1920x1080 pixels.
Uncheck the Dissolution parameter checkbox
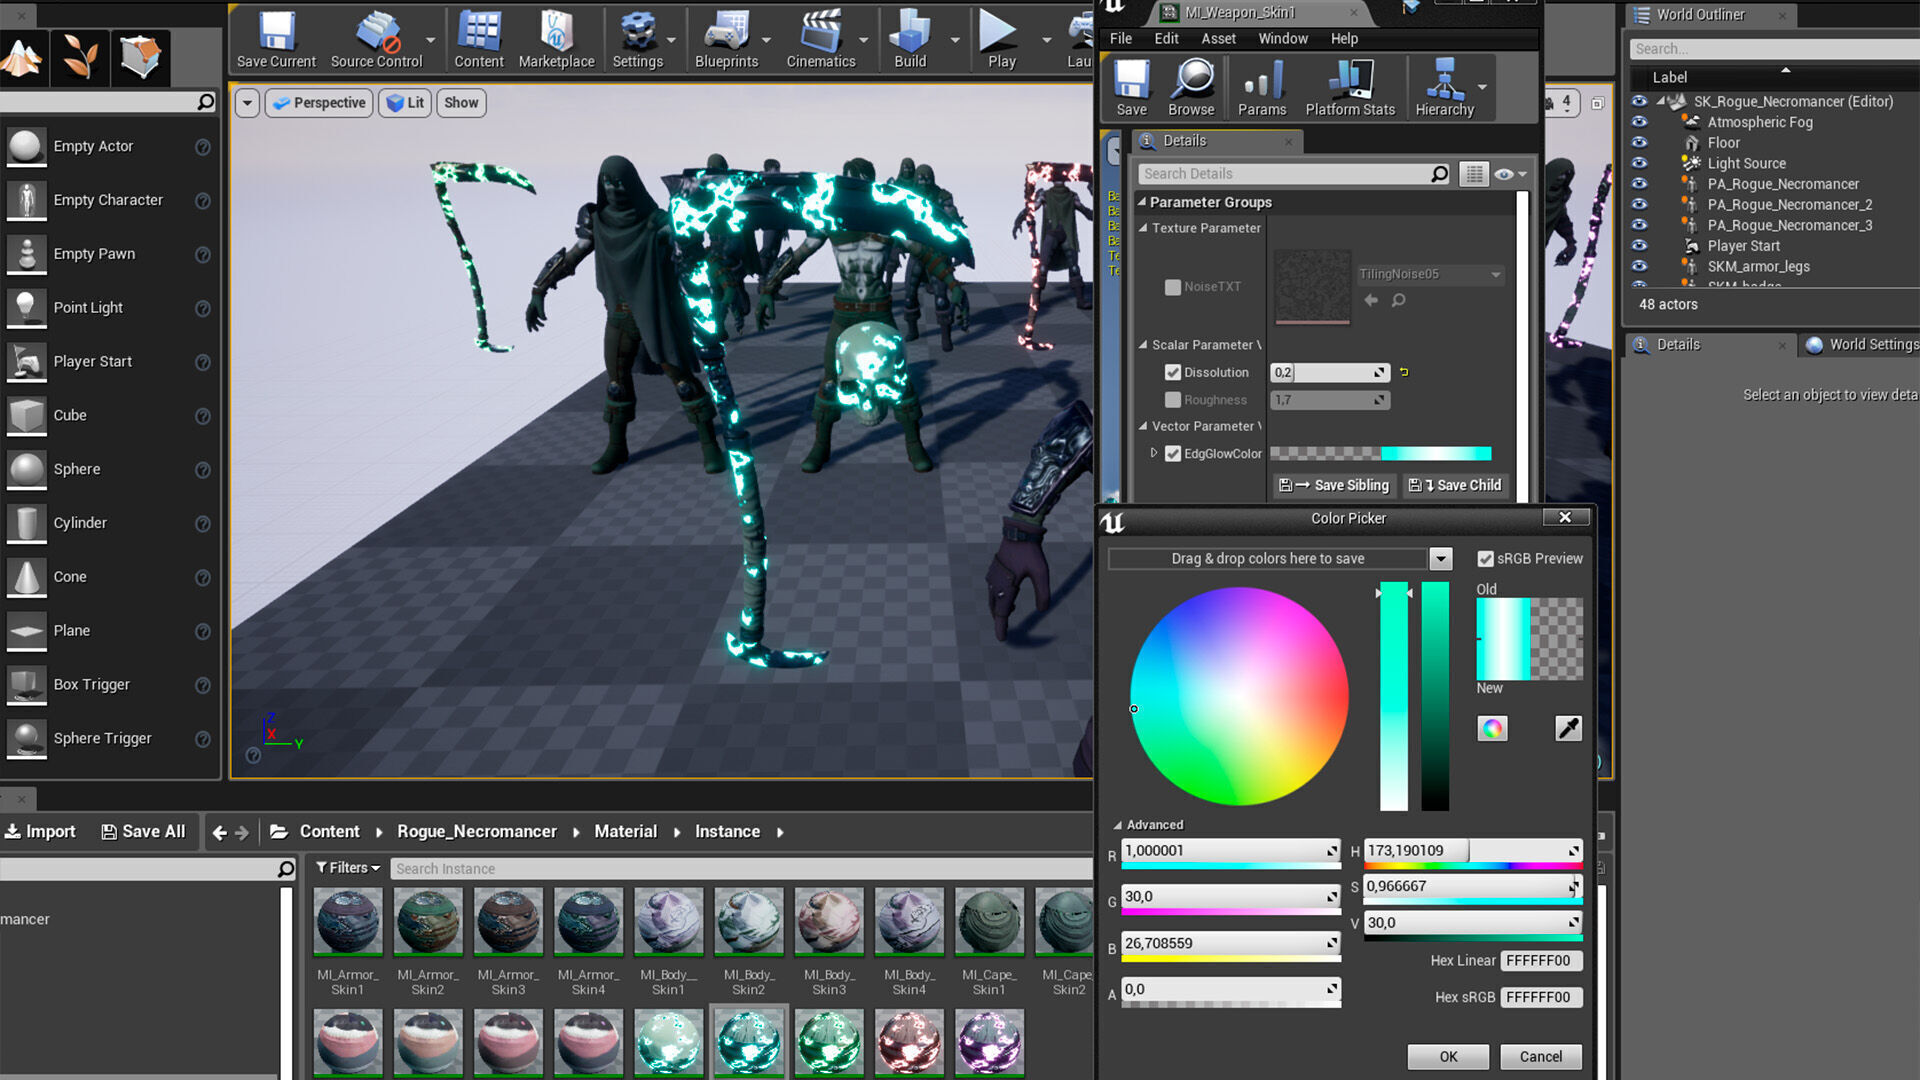point(1173,373)
